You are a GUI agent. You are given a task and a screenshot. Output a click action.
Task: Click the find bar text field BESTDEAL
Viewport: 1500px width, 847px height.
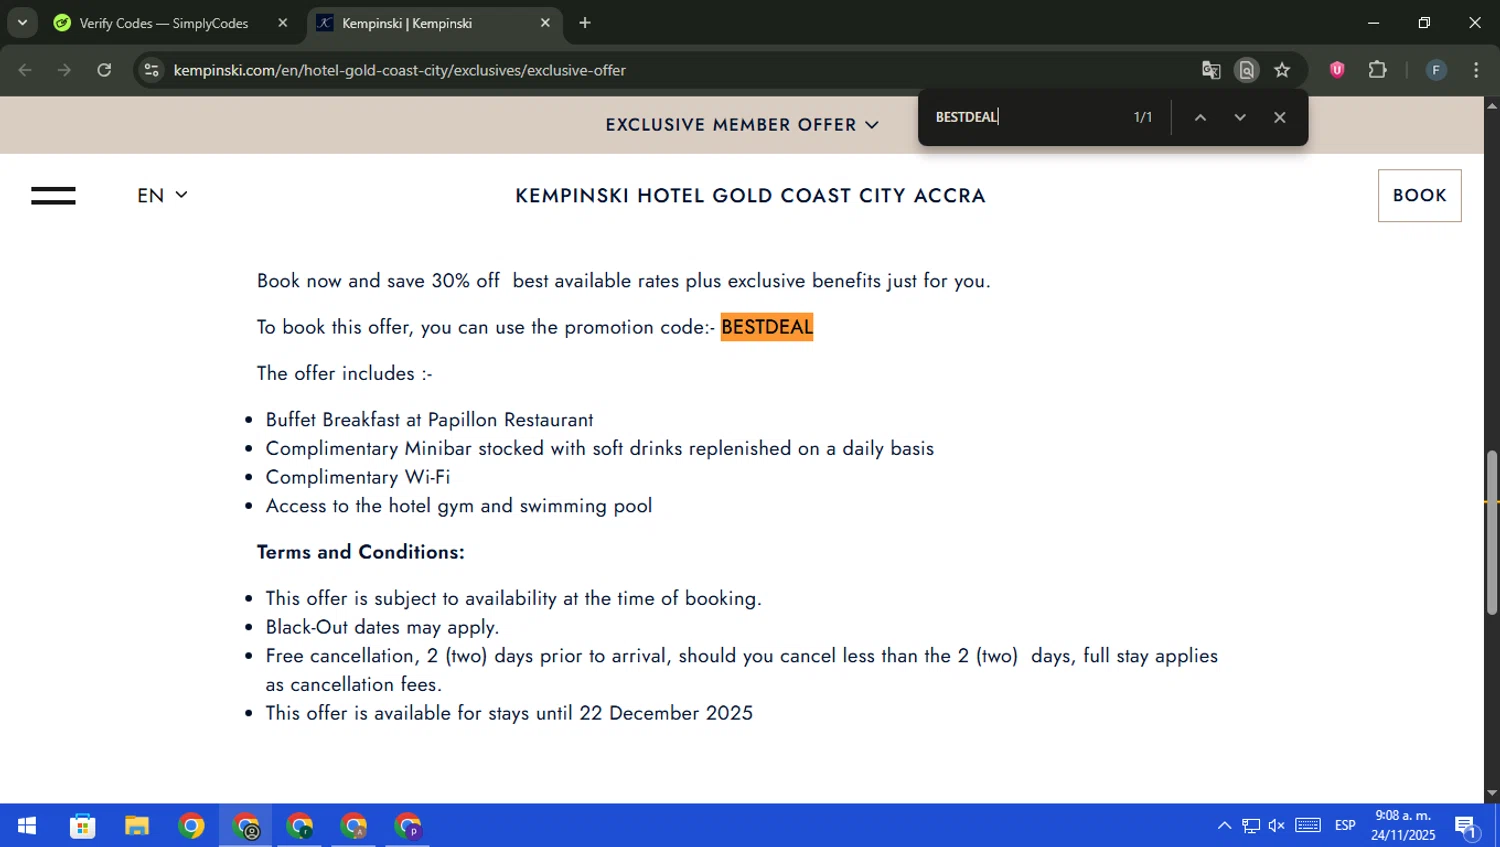point(1022,117)
